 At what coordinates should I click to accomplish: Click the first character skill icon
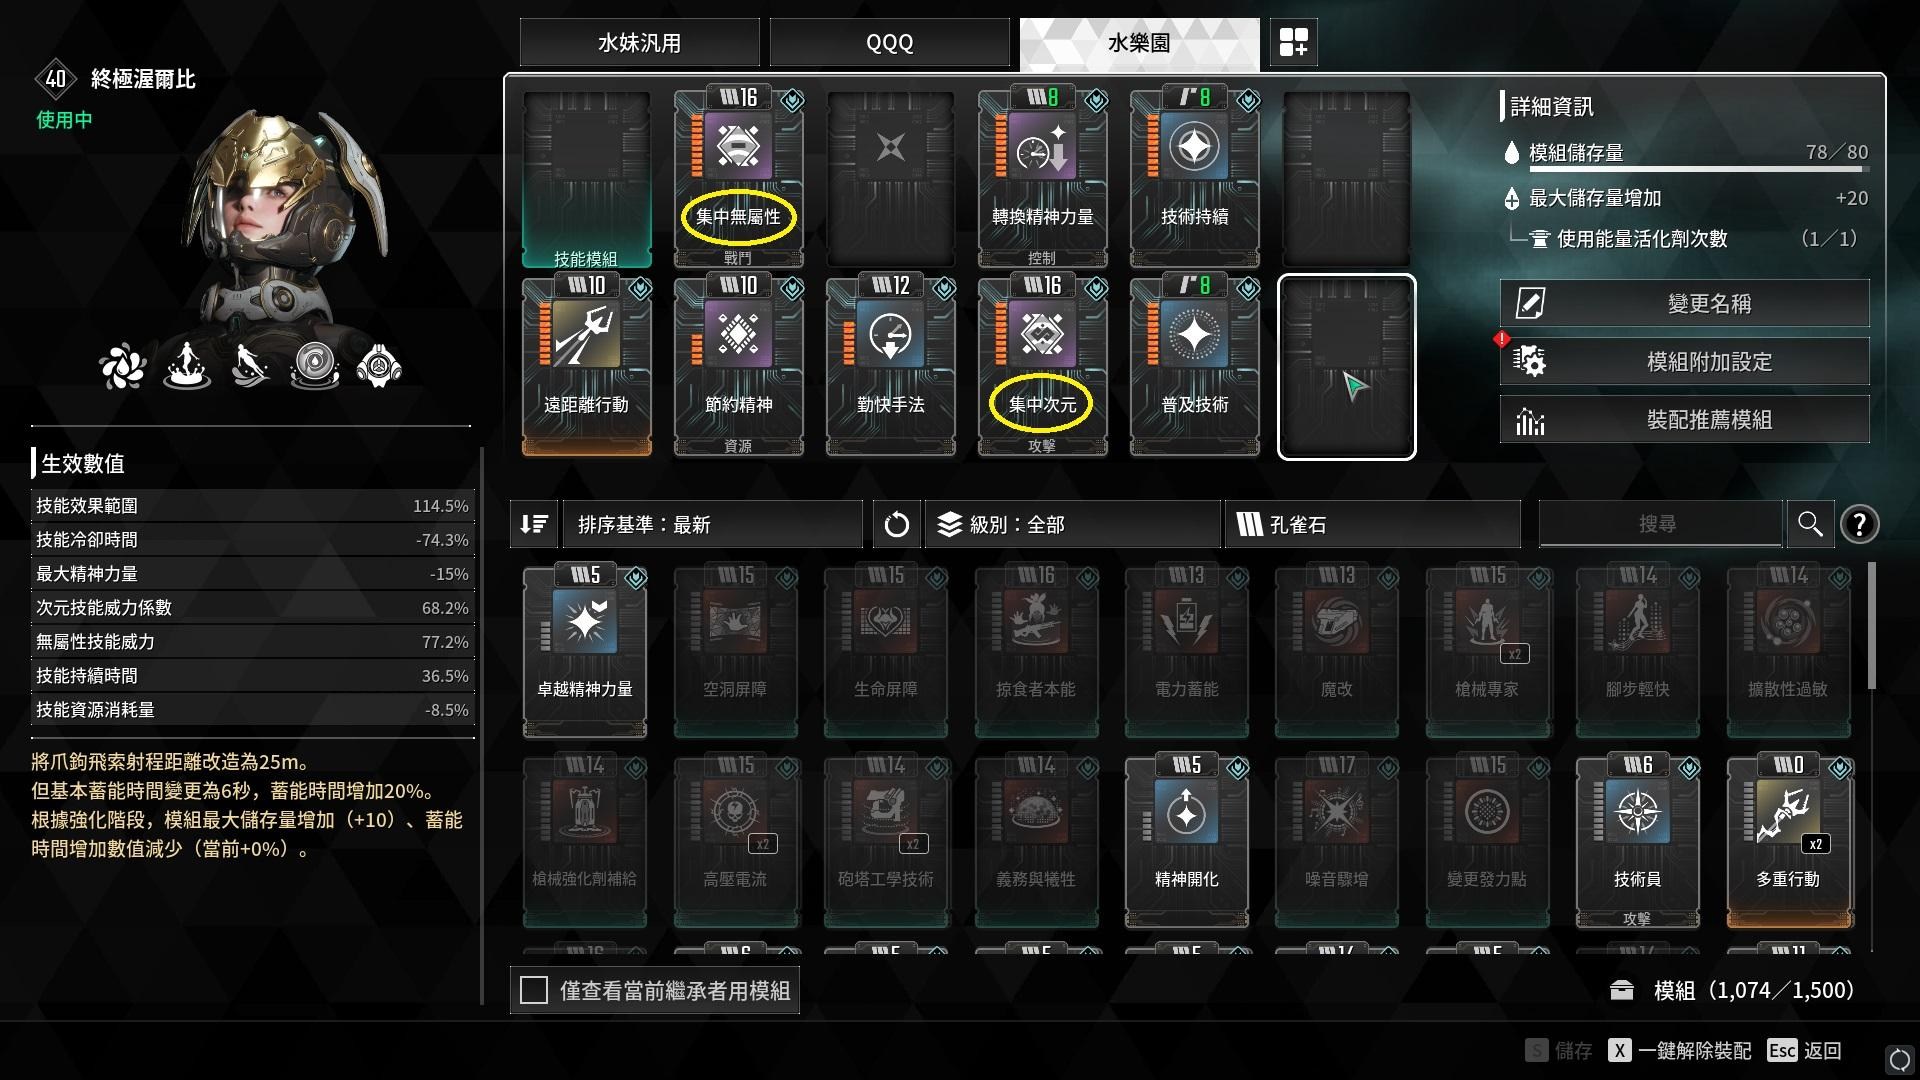pyautogui.click(x=123, y=366)
